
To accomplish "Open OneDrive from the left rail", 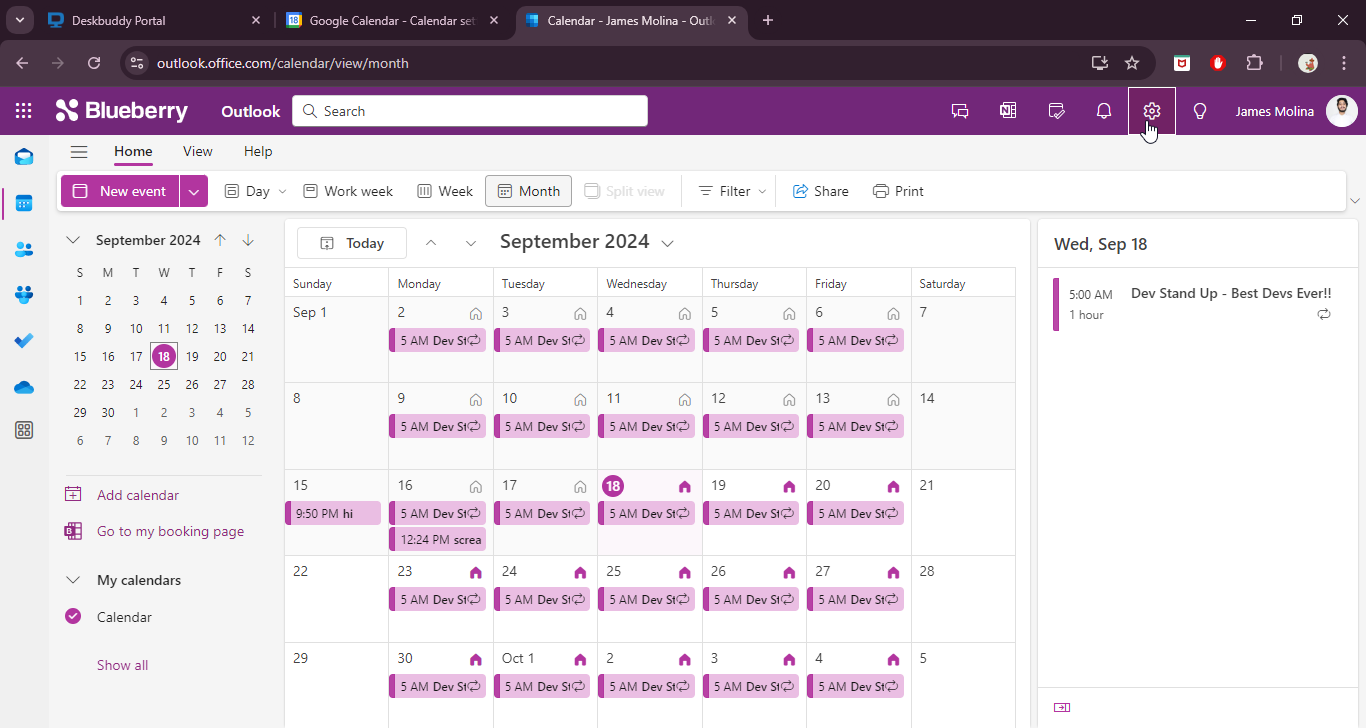I will (24, 387).
